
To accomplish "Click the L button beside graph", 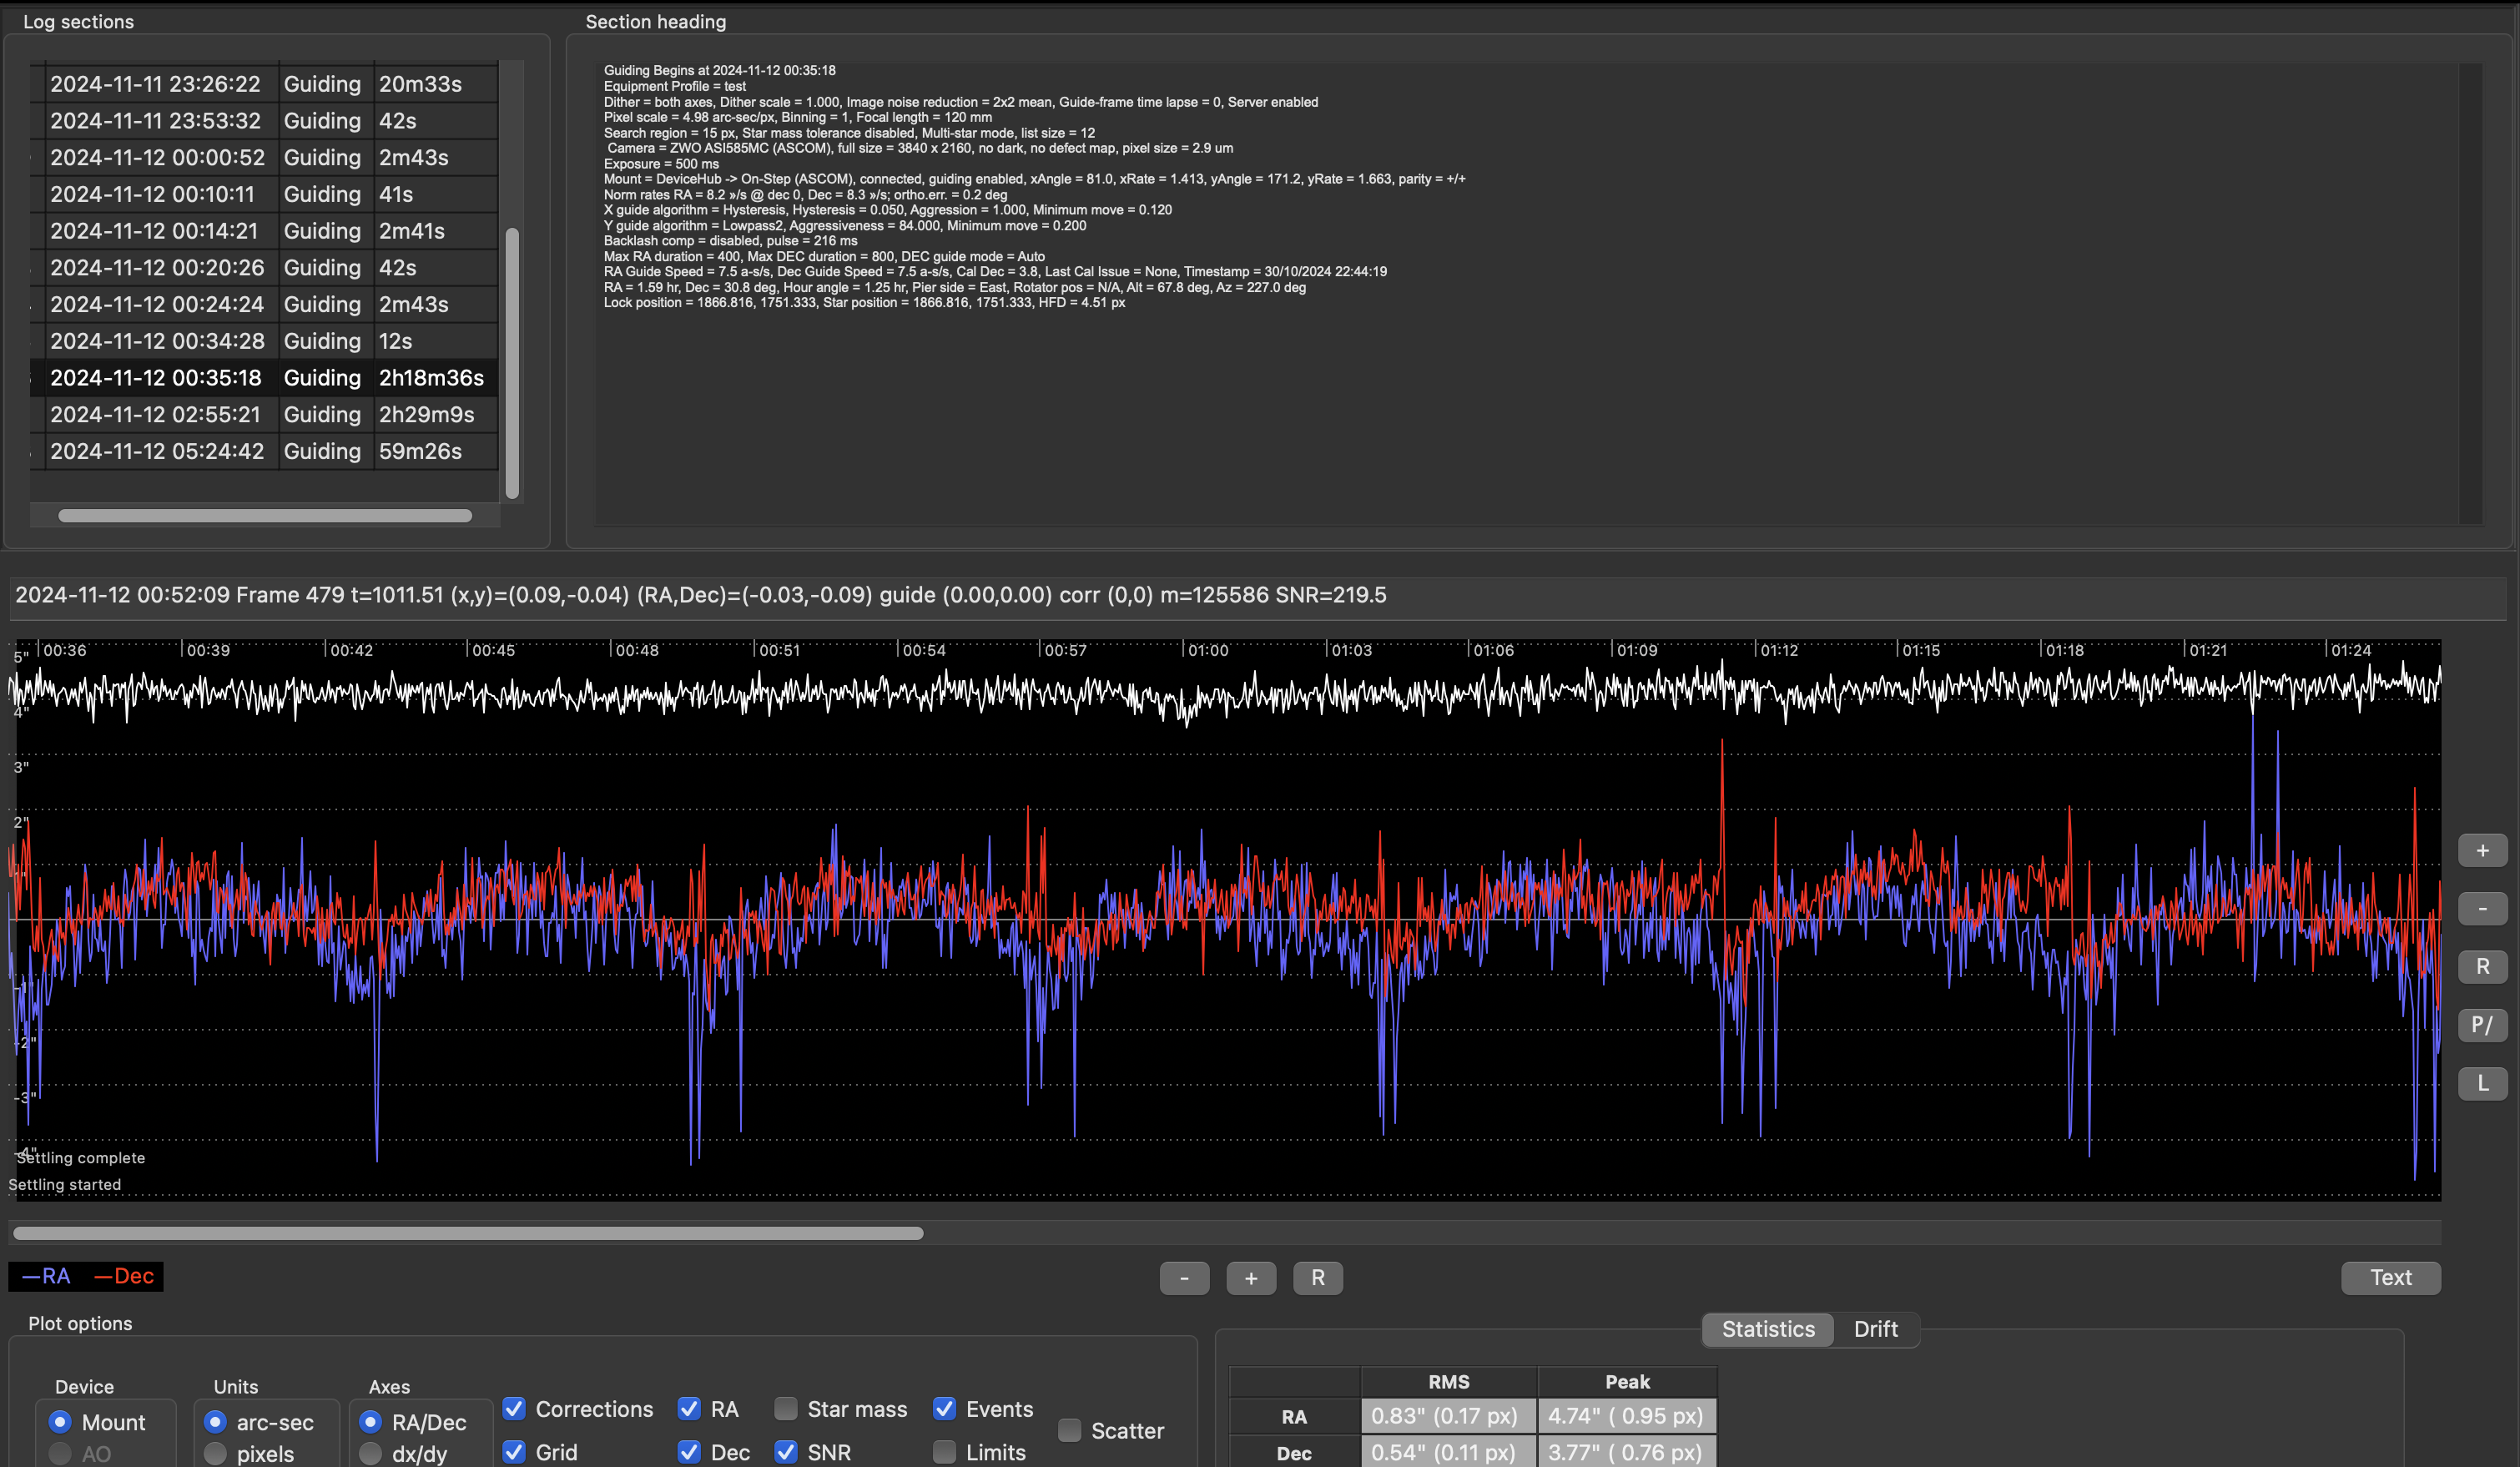I will 2482,1083.
